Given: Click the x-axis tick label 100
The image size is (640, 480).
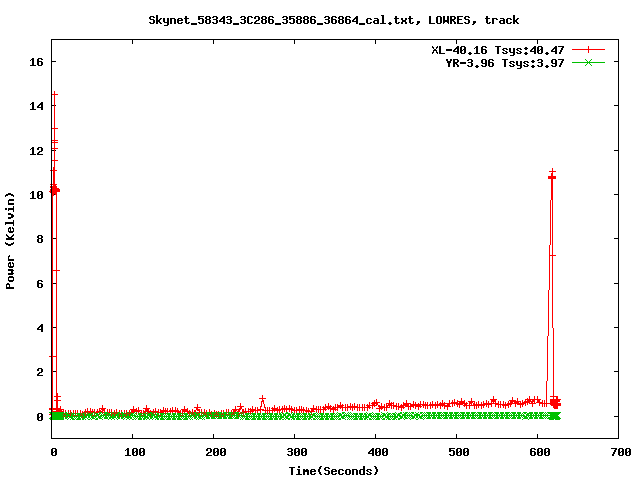Looking at the screenshot, I should point(134,452).
